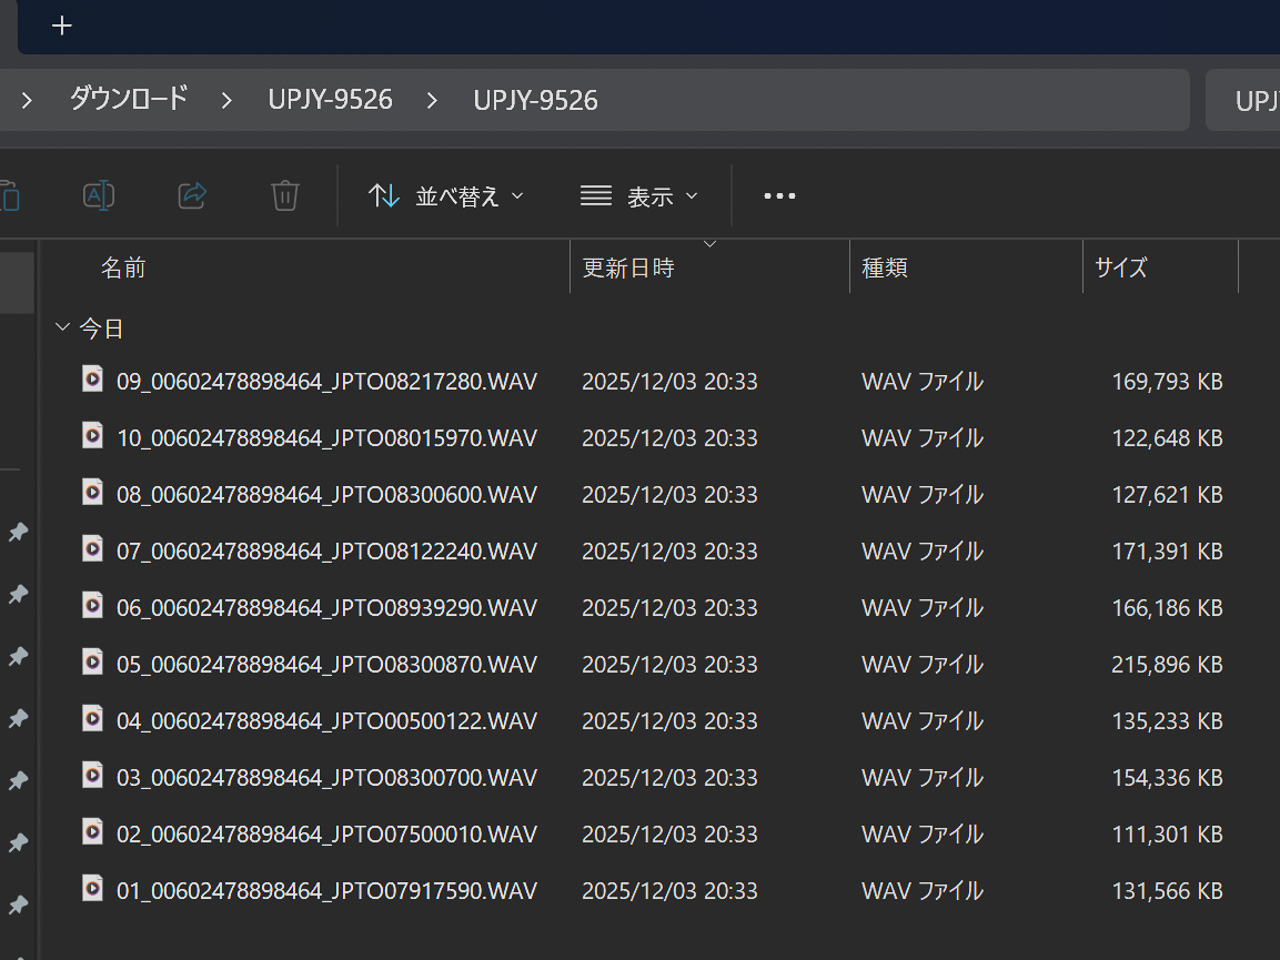Screen dimensions: 1280x960
Task: Expand chevron after first UPJY-9526 breadcrumb
Action: [x=432, y=100]
